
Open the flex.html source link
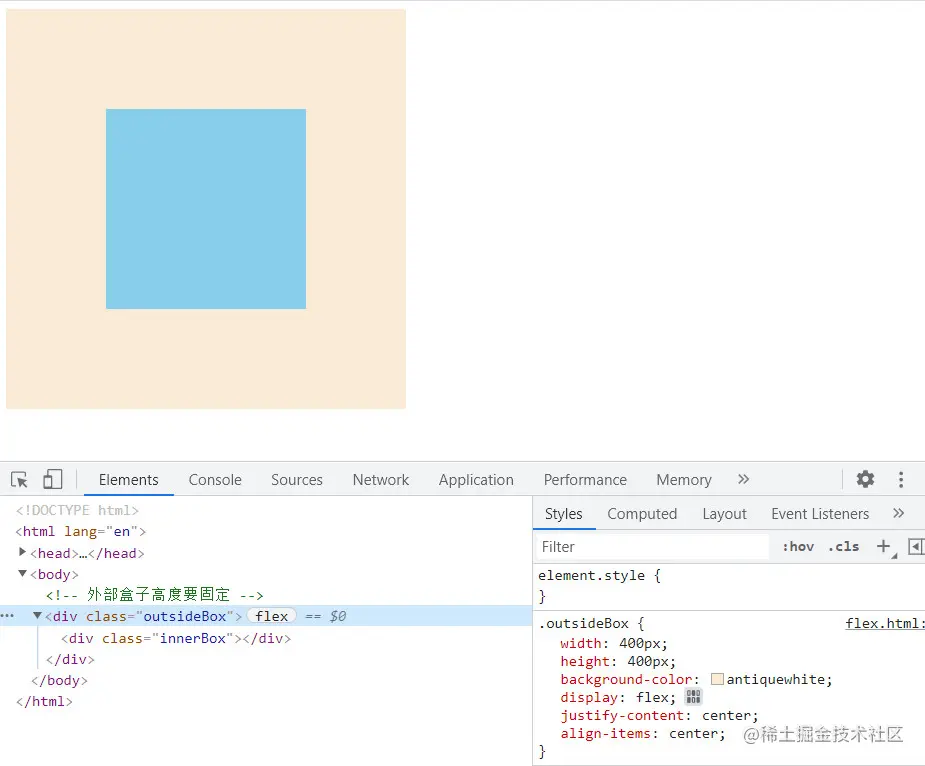click(884, 623)
